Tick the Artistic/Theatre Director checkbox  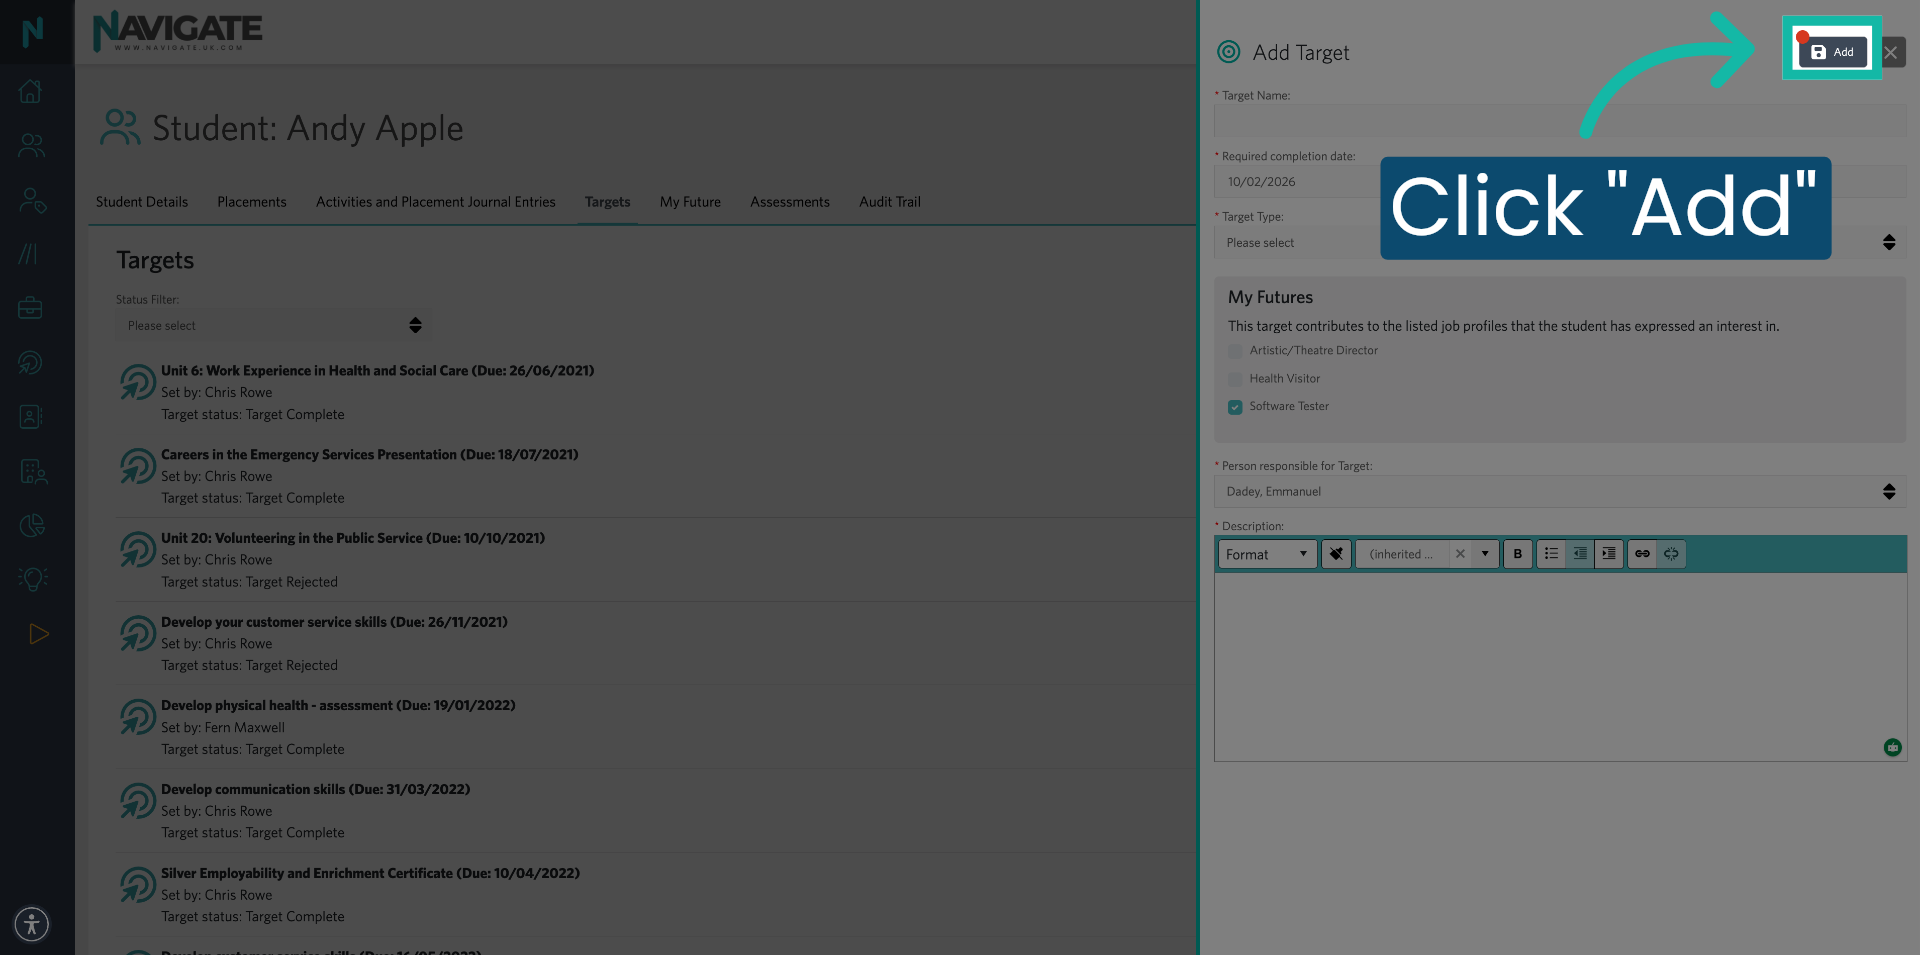(1235, 351)
